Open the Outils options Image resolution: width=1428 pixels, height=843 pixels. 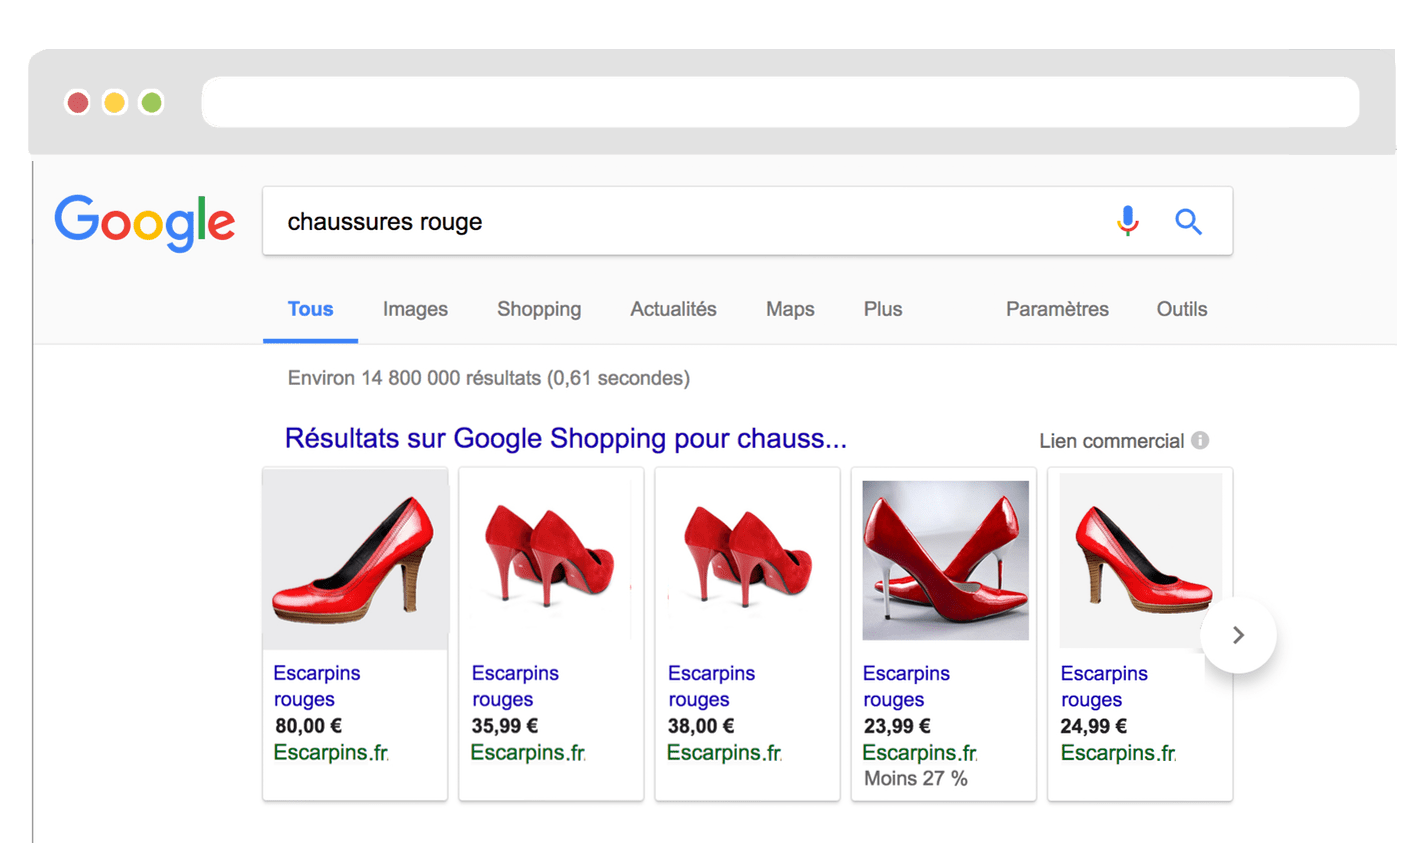pos(1181,309)
